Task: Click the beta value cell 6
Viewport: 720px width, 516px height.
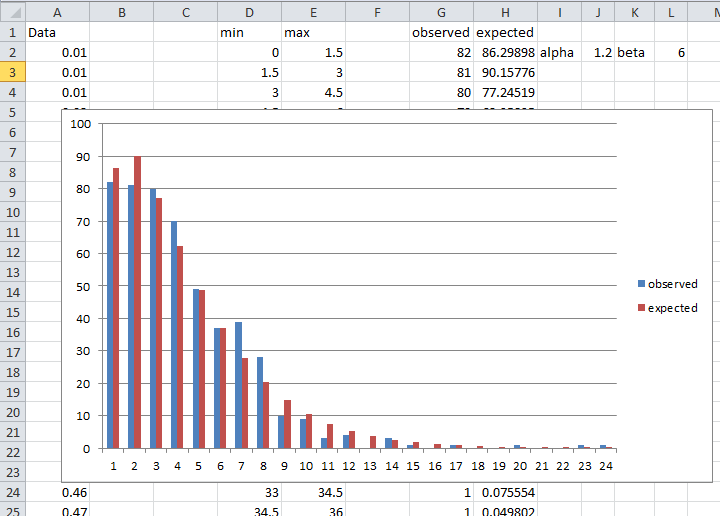Action: click(x=672, y=52)
